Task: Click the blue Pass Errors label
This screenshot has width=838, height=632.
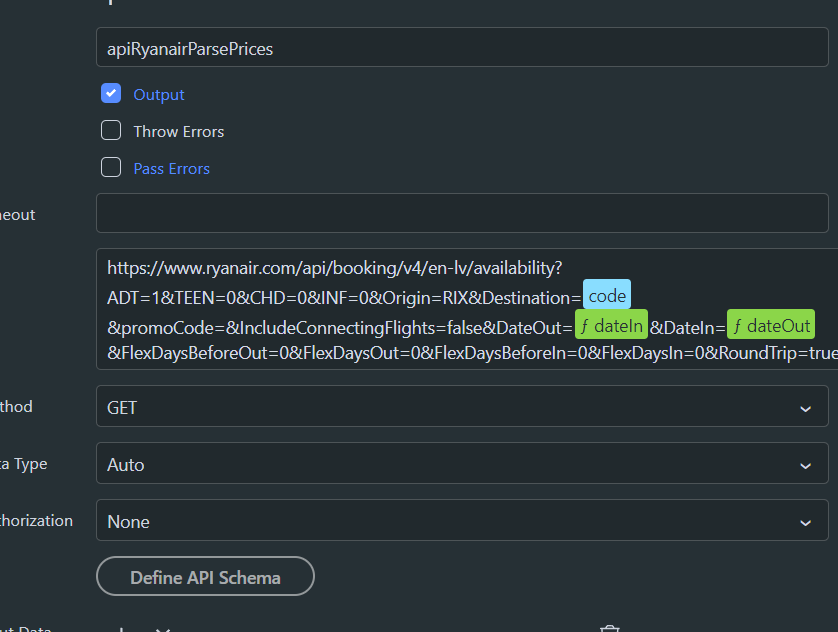Action: [171, 168]
